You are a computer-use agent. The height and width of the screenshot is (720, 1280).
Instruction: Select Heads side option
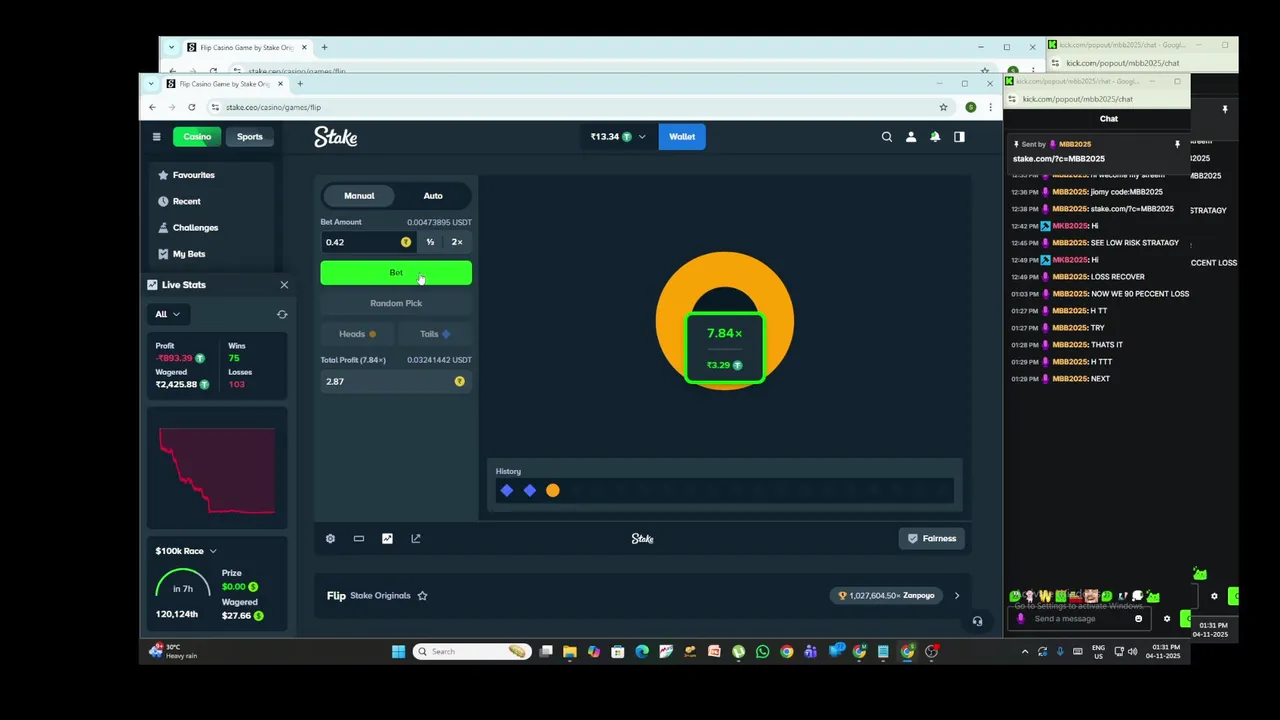(x=357, y=334)
